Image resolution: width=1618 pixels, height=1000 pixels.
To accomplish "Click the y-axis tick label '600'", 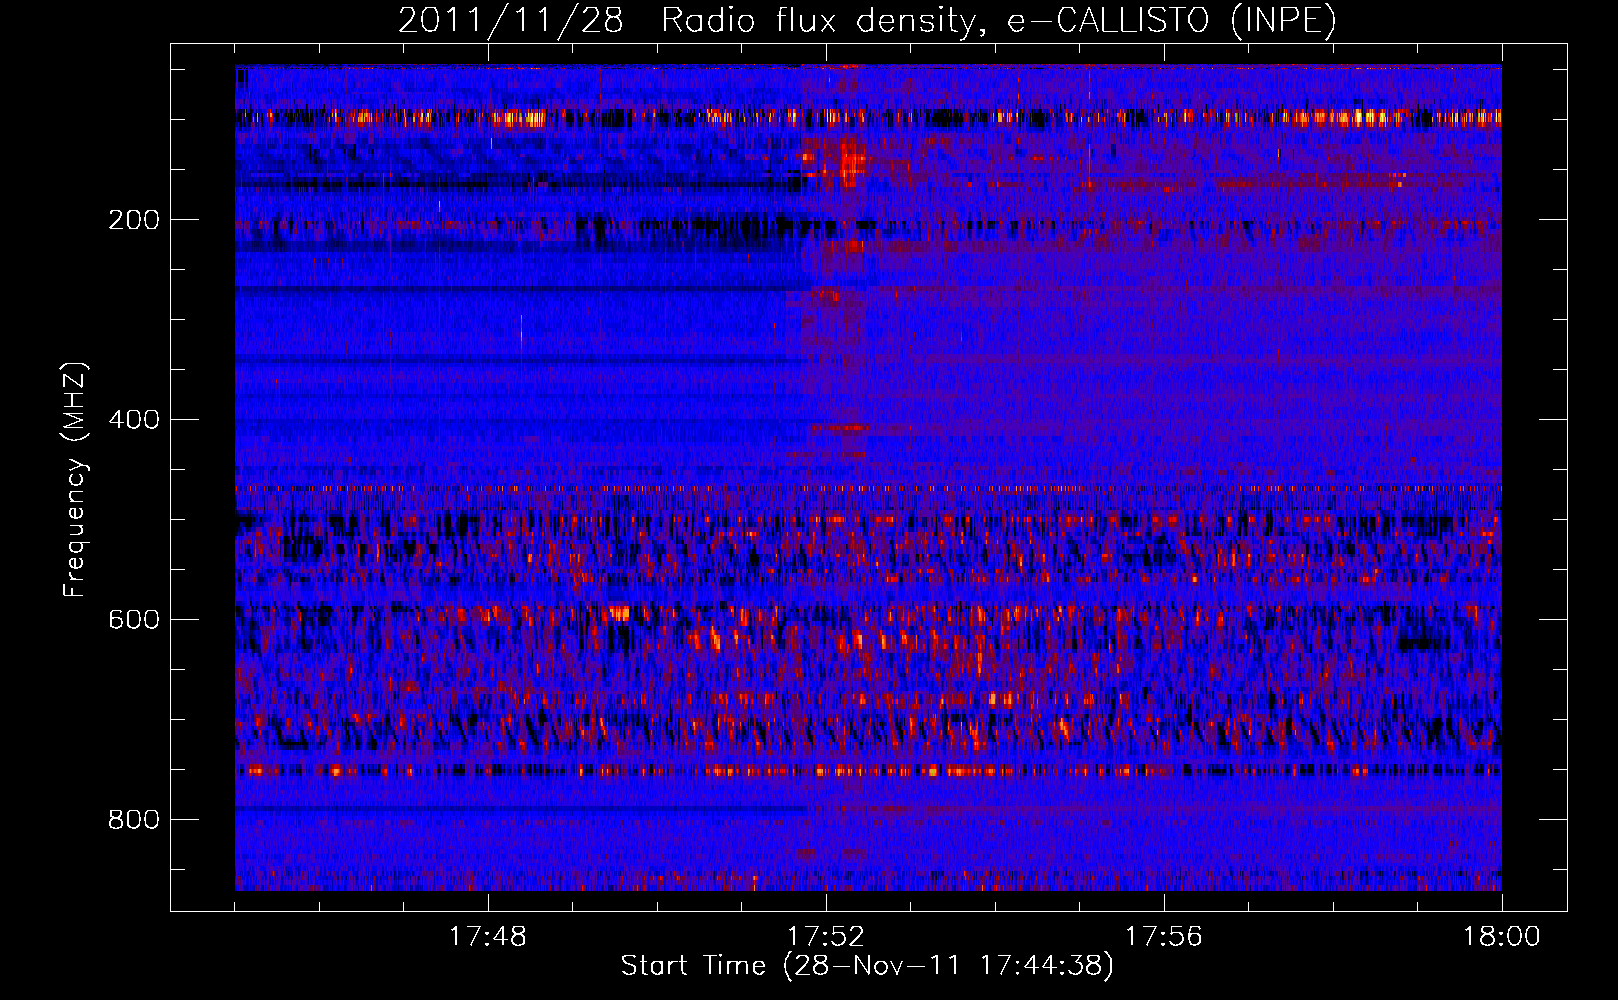I will pyautogui.click(x=134, y=620).
